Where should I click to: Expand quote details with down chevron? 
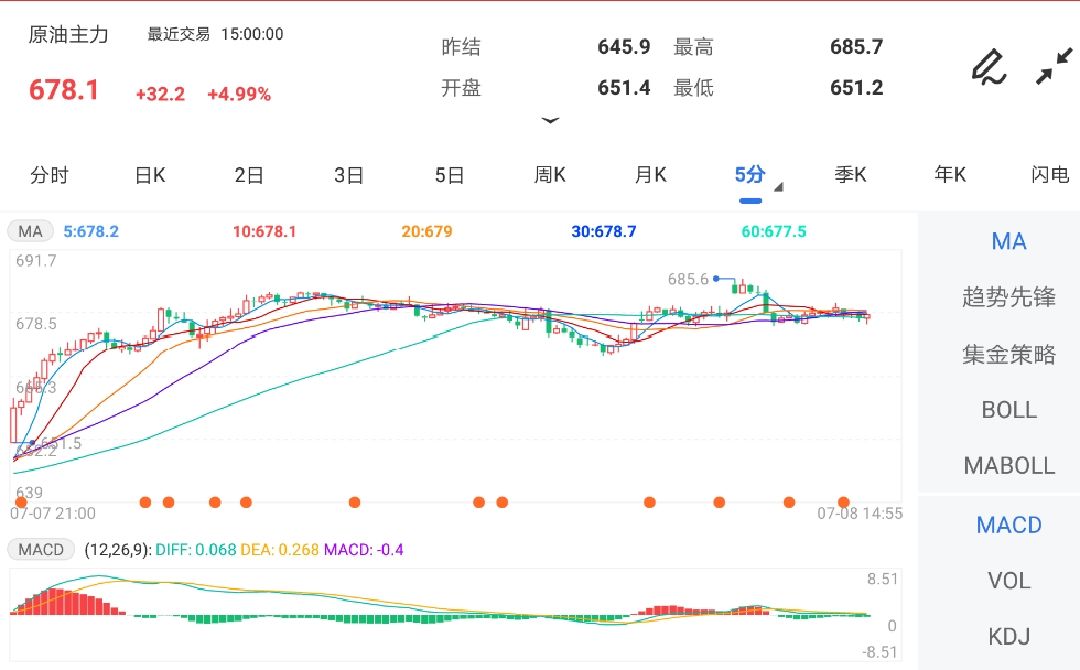[x=549, y=120]
